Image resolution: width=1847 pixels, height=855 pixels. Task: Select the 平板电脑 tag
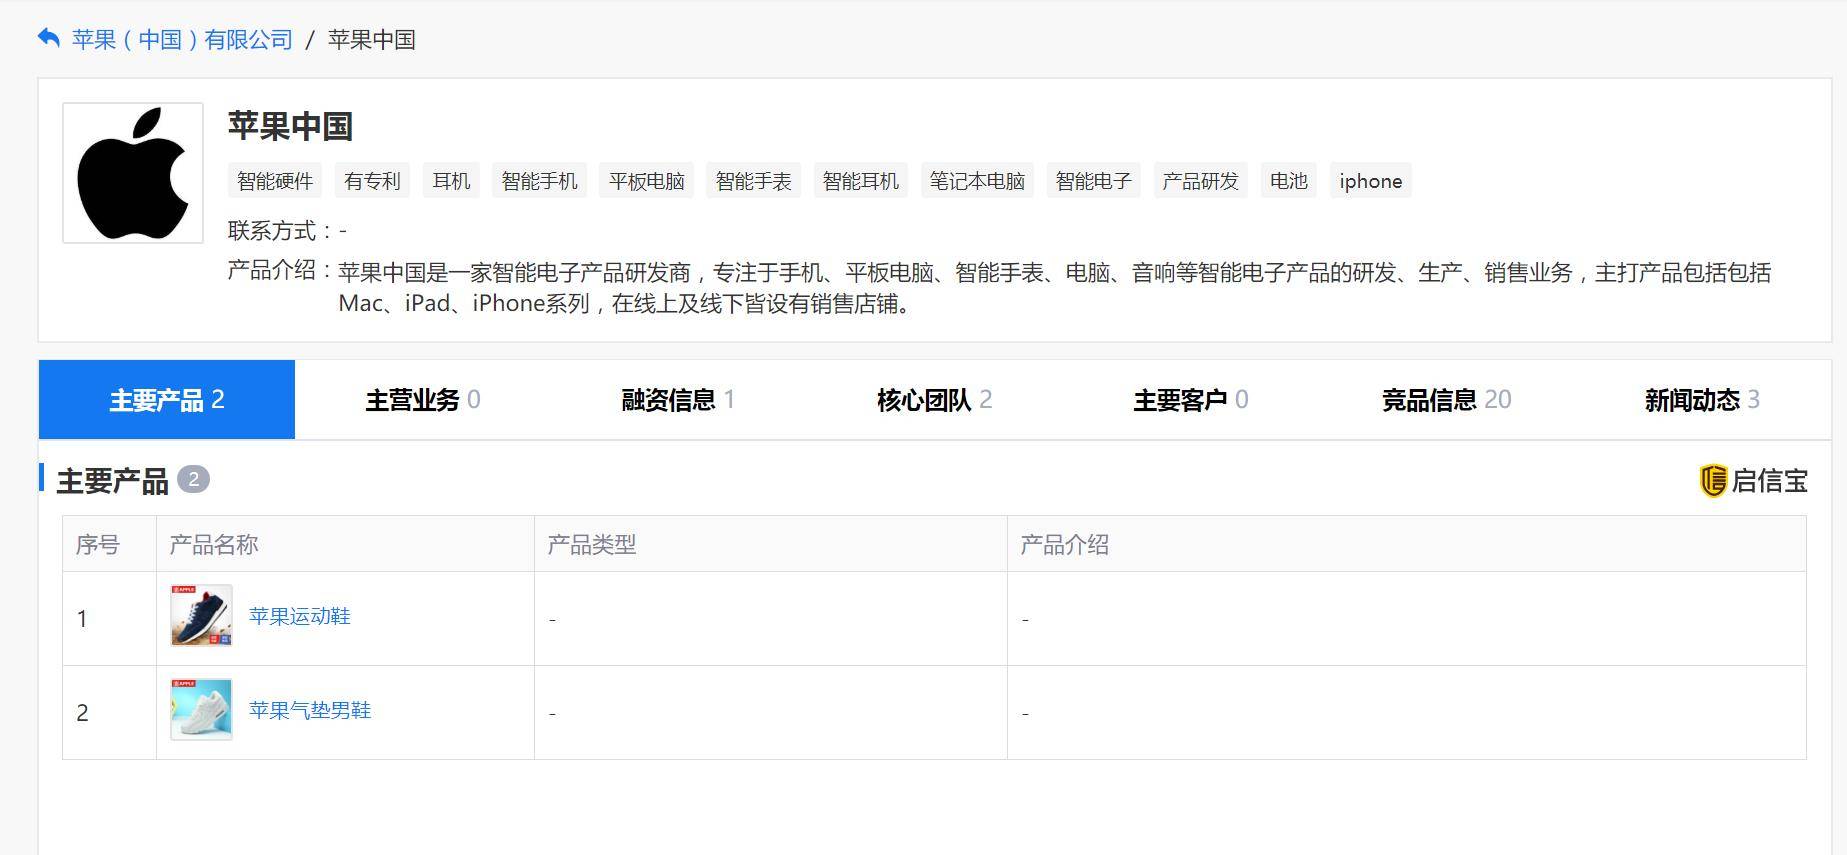tap(646, 181)
